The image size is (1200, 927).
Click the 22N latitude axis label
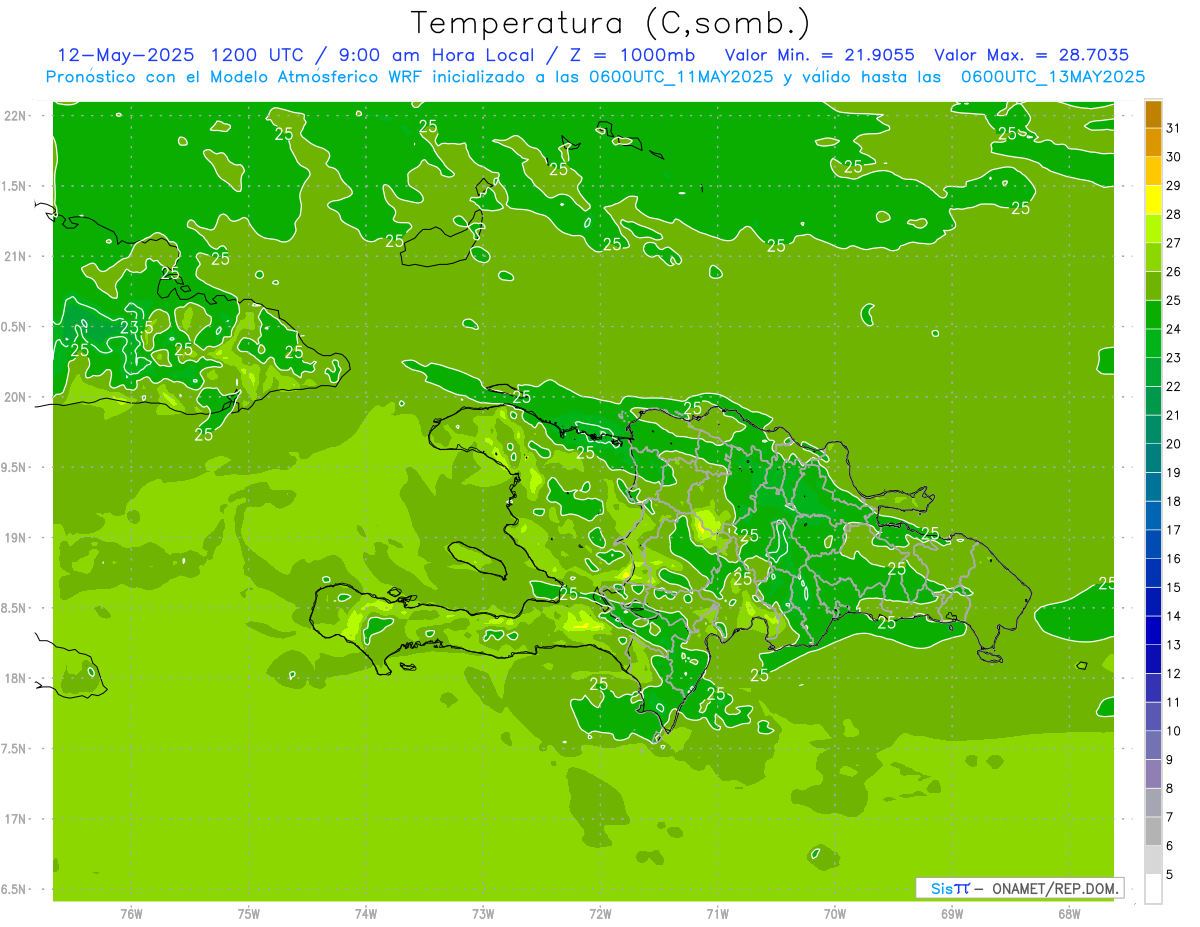tap(15, 116)
